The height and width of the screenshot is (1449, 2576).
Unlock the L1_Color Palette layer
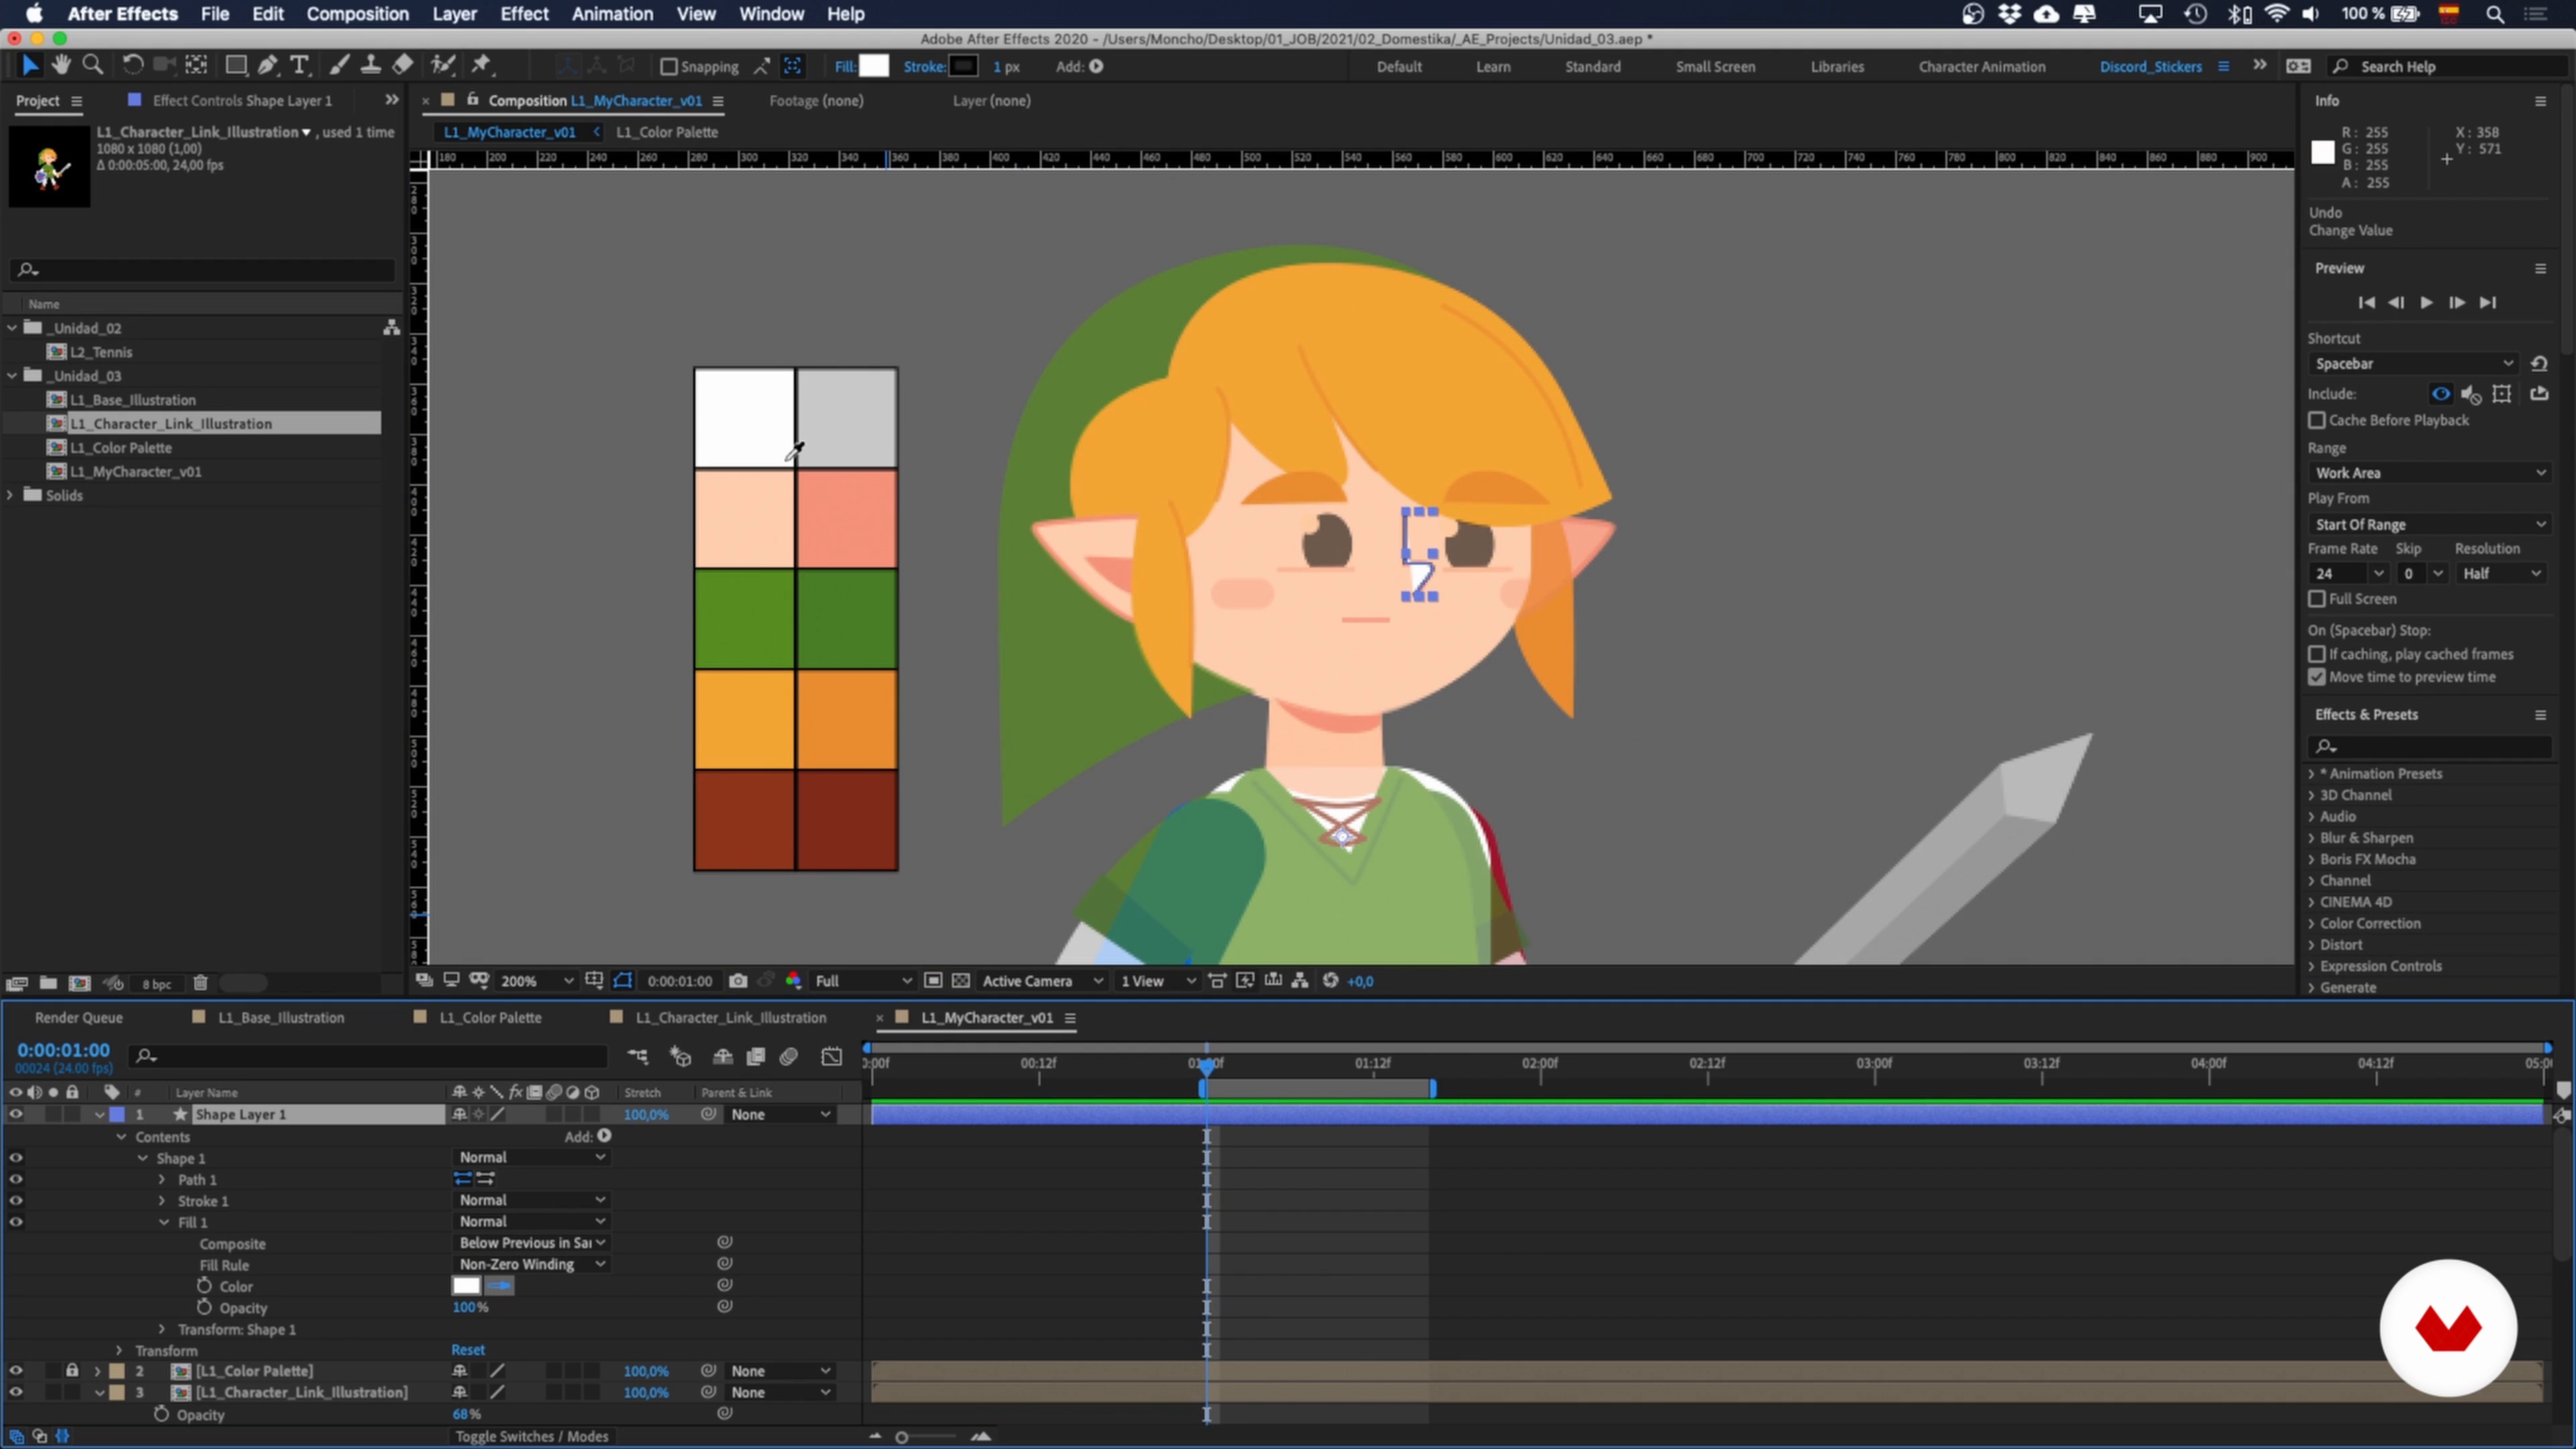pyautogui.click(x=72, y=1371)
